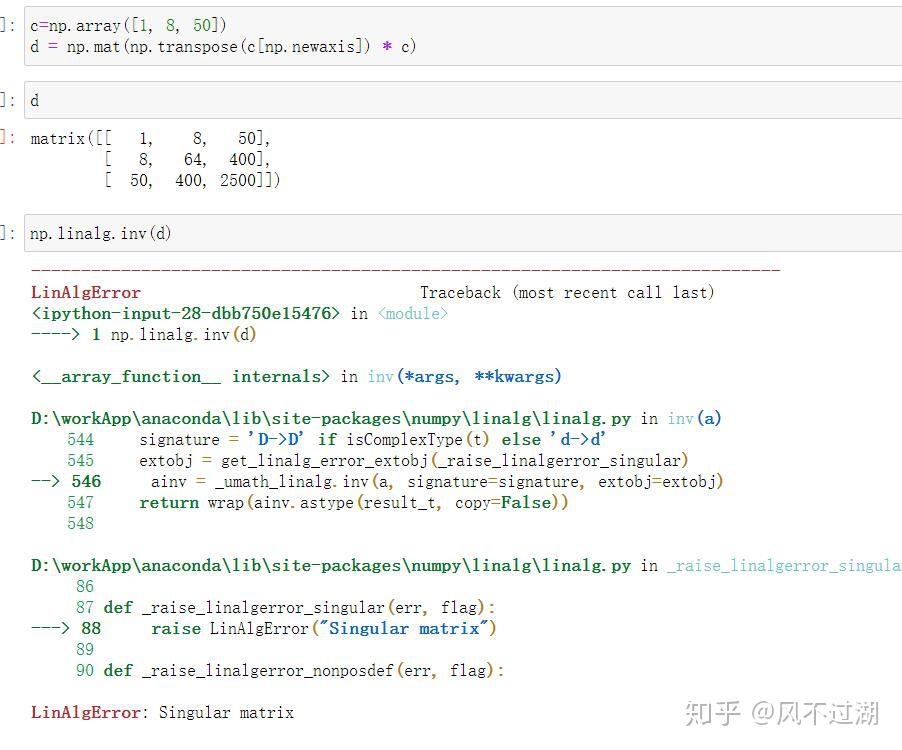Click the final LinAlgError: Singular matrix message
The image size is (902, 750).
click(162, 713)
